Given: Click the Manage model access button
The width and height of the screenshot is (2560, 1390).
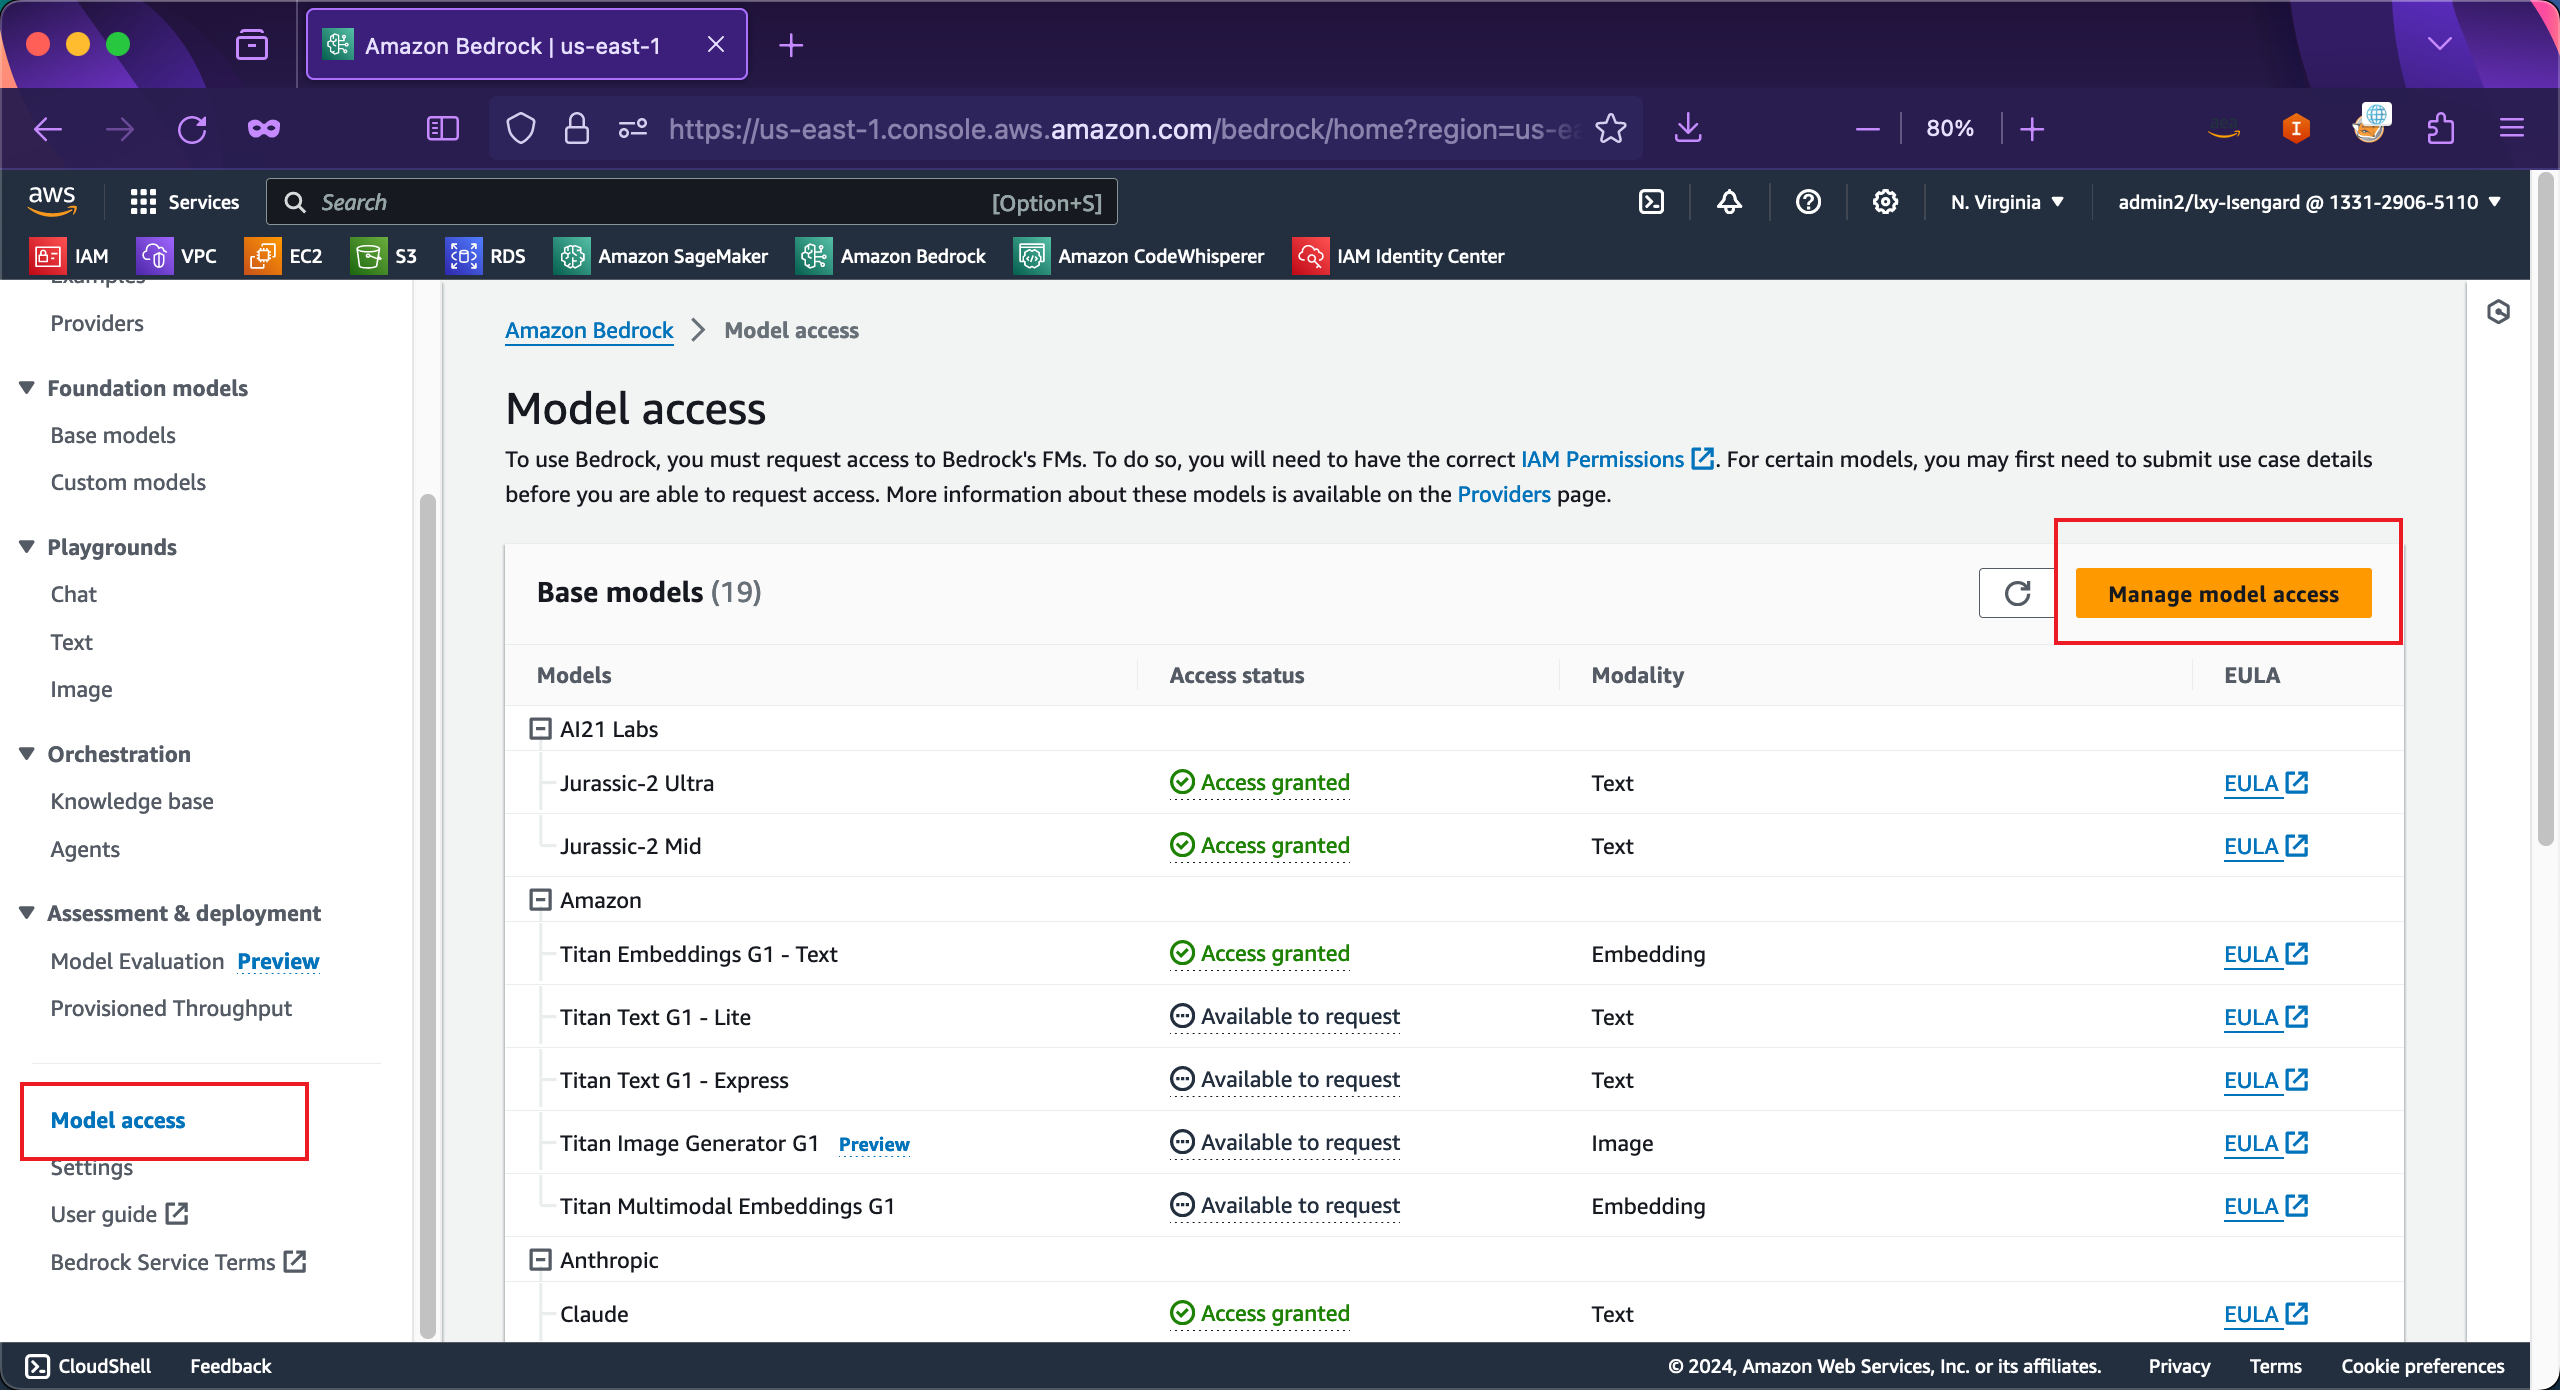Looking at the screenshot, I should tap(2223, 594).
